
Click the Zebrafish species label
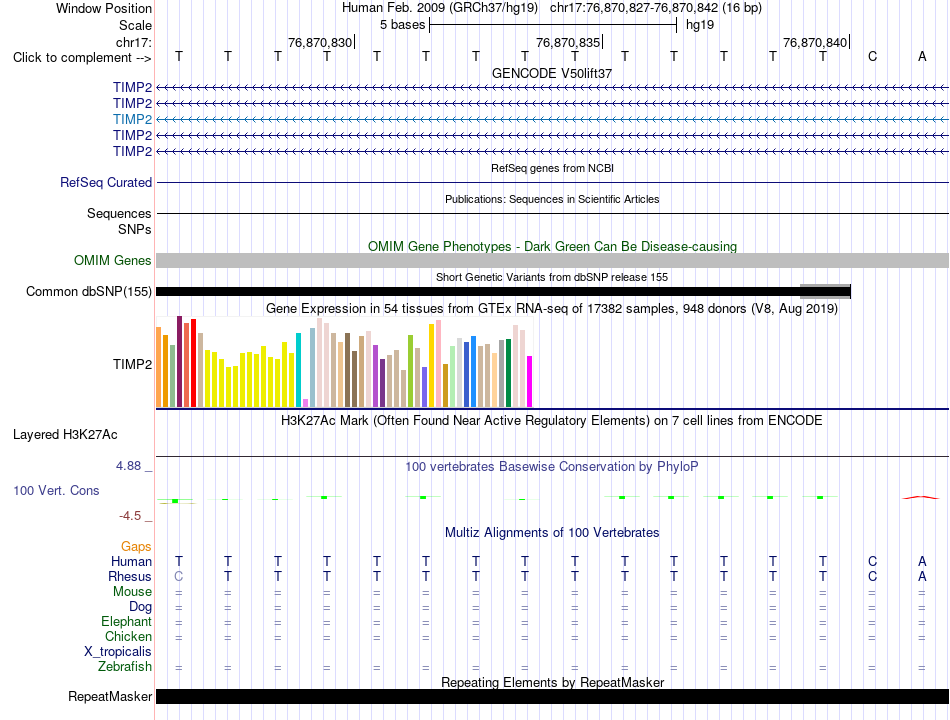125,667
